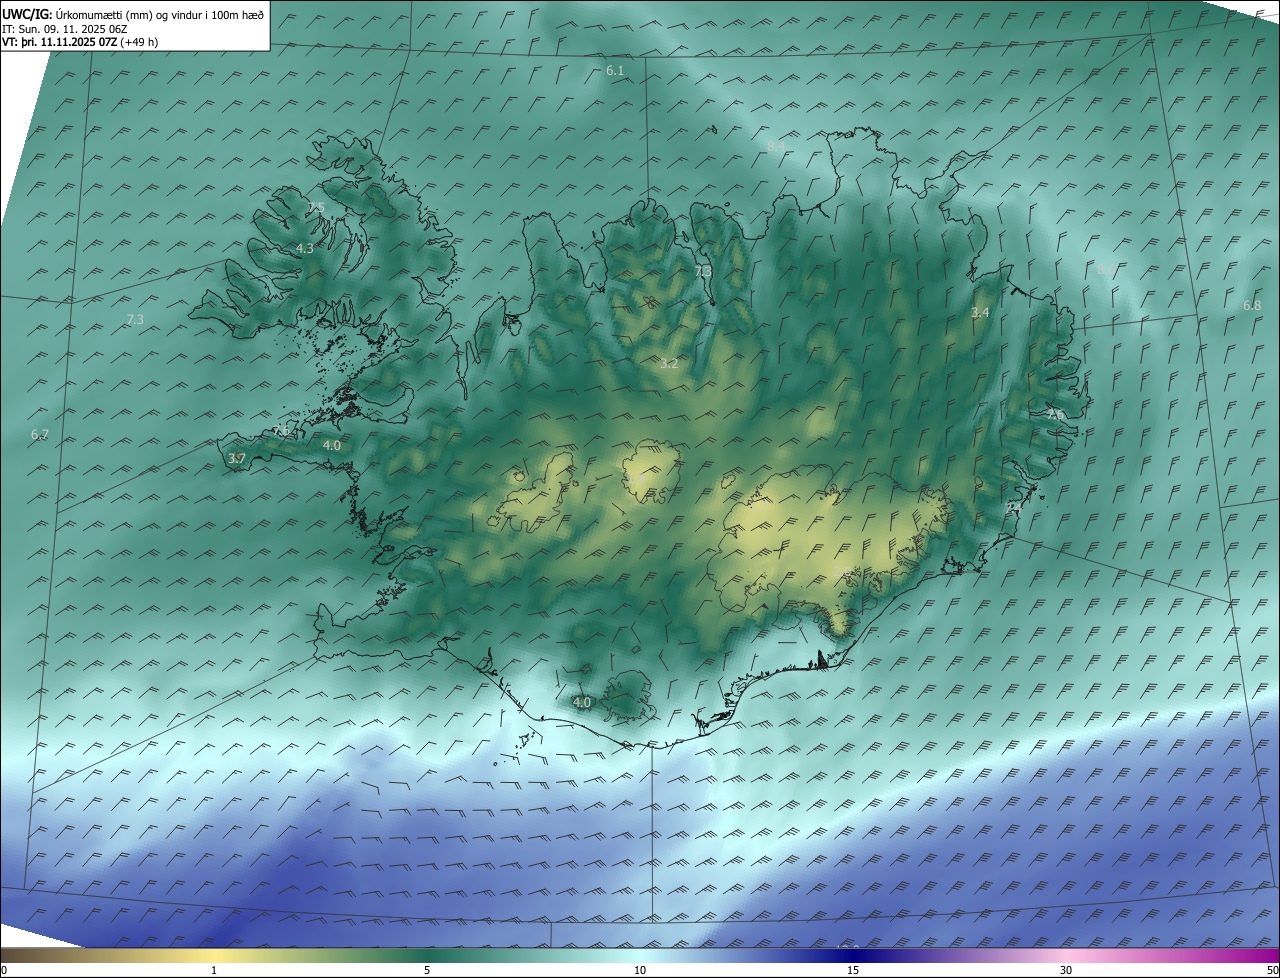Click the 4.0 label near the small southern glacier
The width and height of the screenshot is (1280, 978).
[582, 702]
